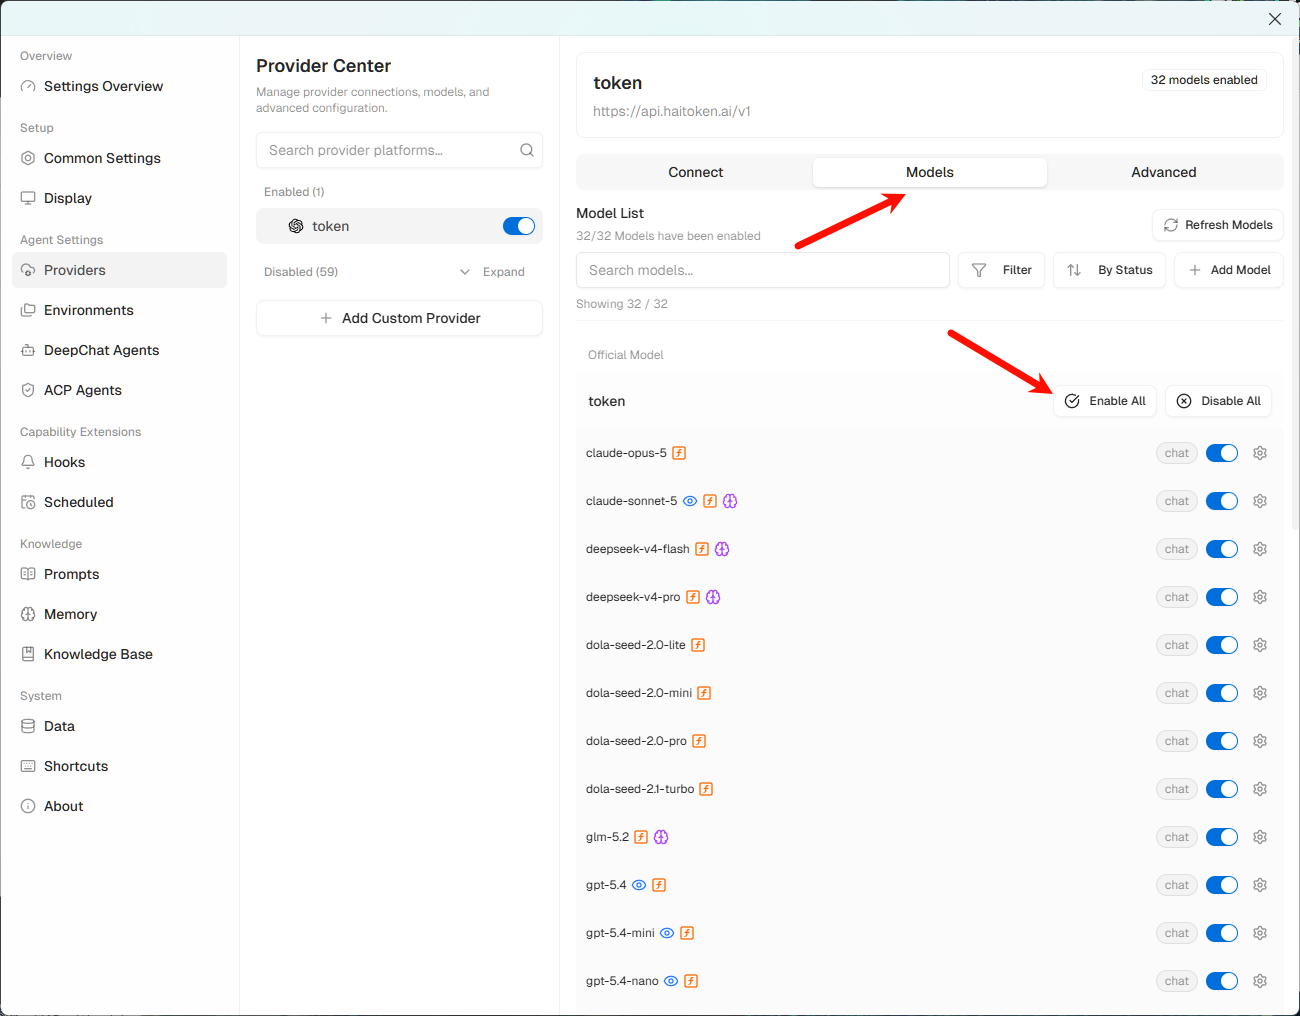This screenshot has width=1300, height=1016.
Task: Toggle the gpt-5.4-nano model switch
Action: click(x=1222, y=981)
